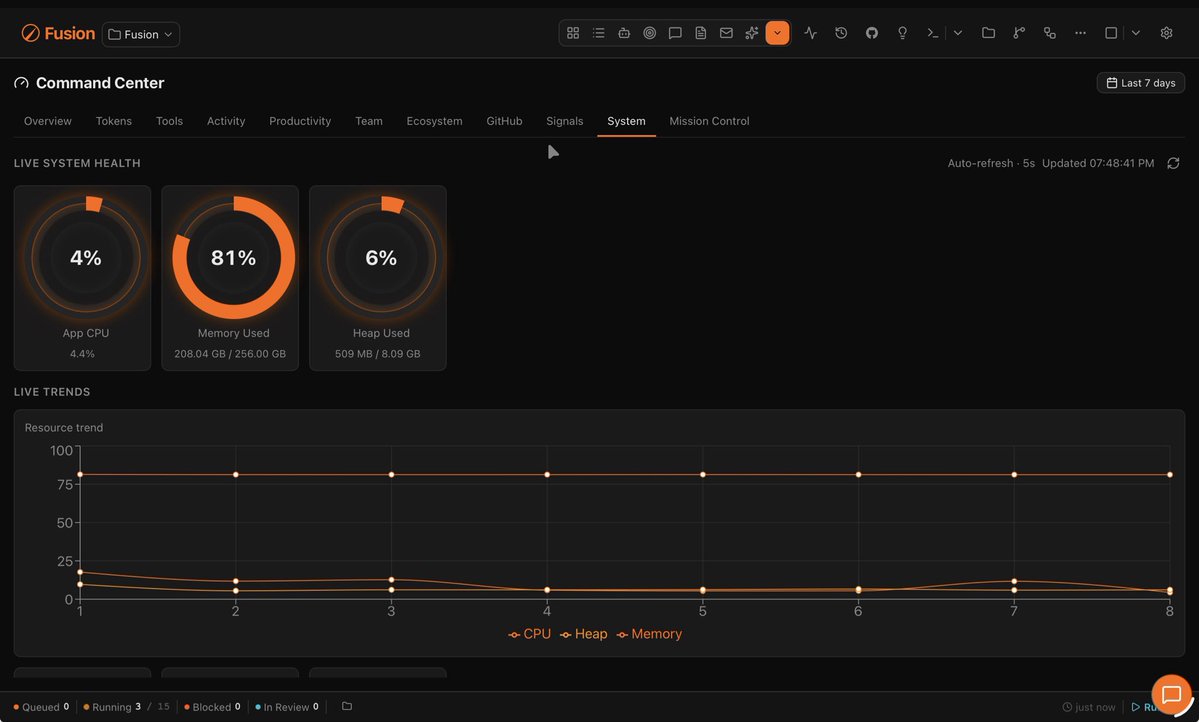The image size is (1199, 722).
Task: Switch to the Productivity tab
Action: coord(300,121)
